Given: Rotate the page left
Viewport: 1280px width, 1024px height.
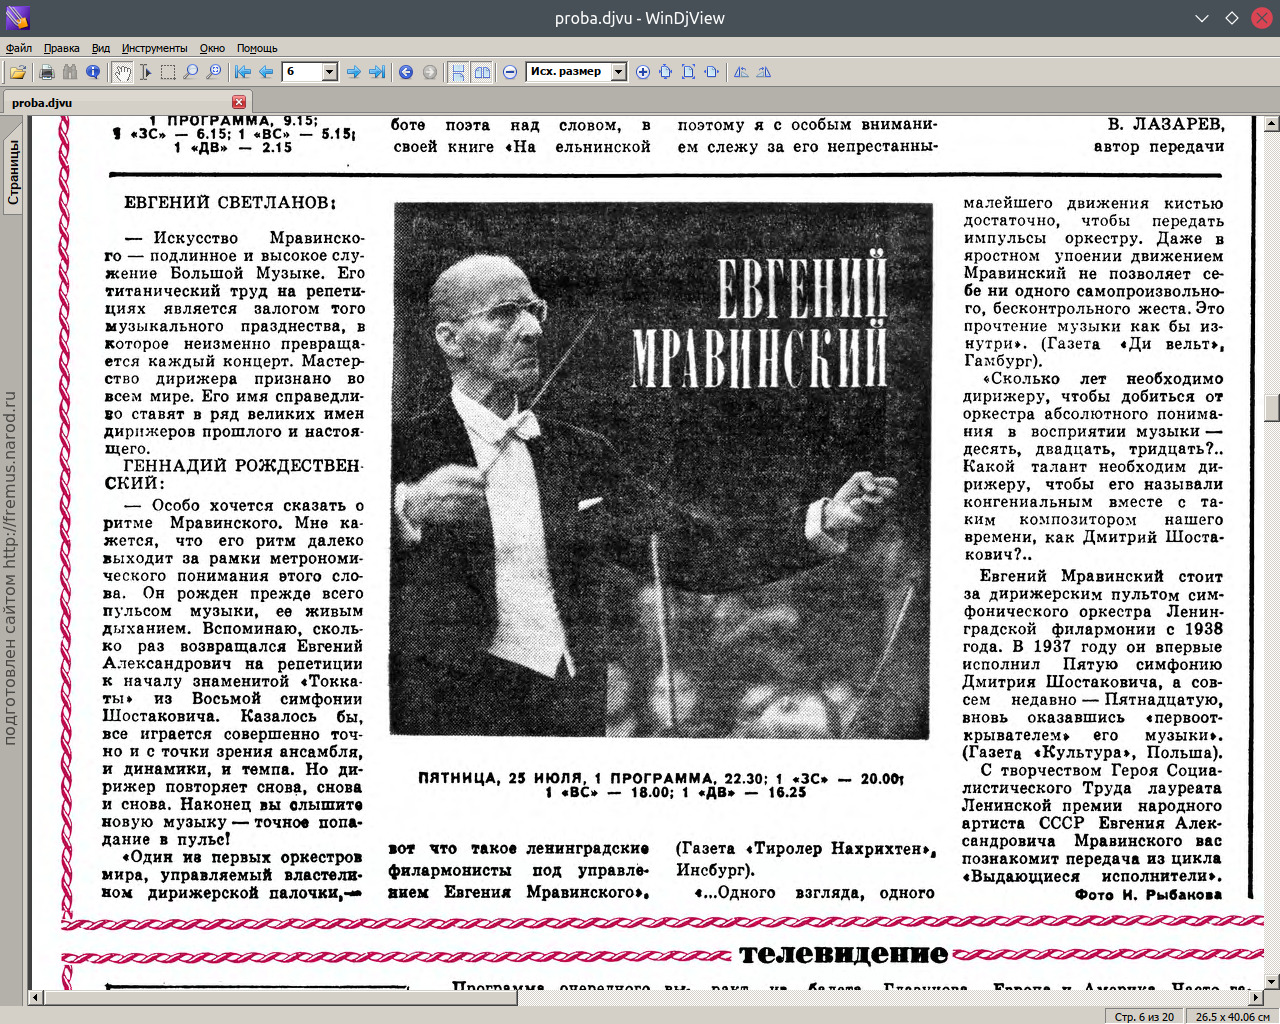Looking at the screenshot, I should click(741, 72).
